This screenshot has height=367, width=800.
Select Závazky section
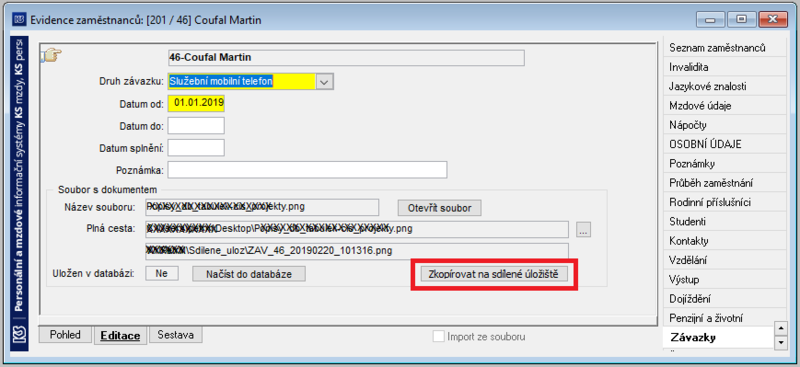[719, 338]
